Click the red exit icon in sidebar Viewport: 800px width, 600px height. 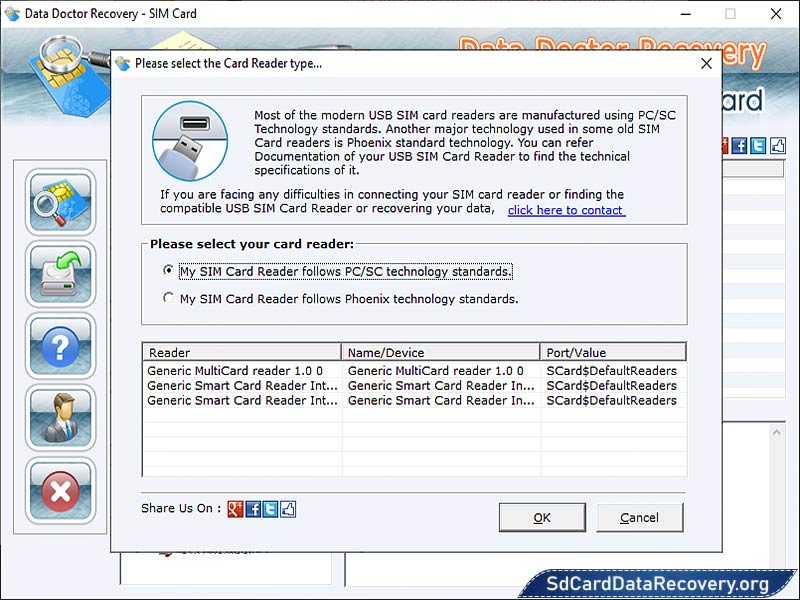[60, 491]
